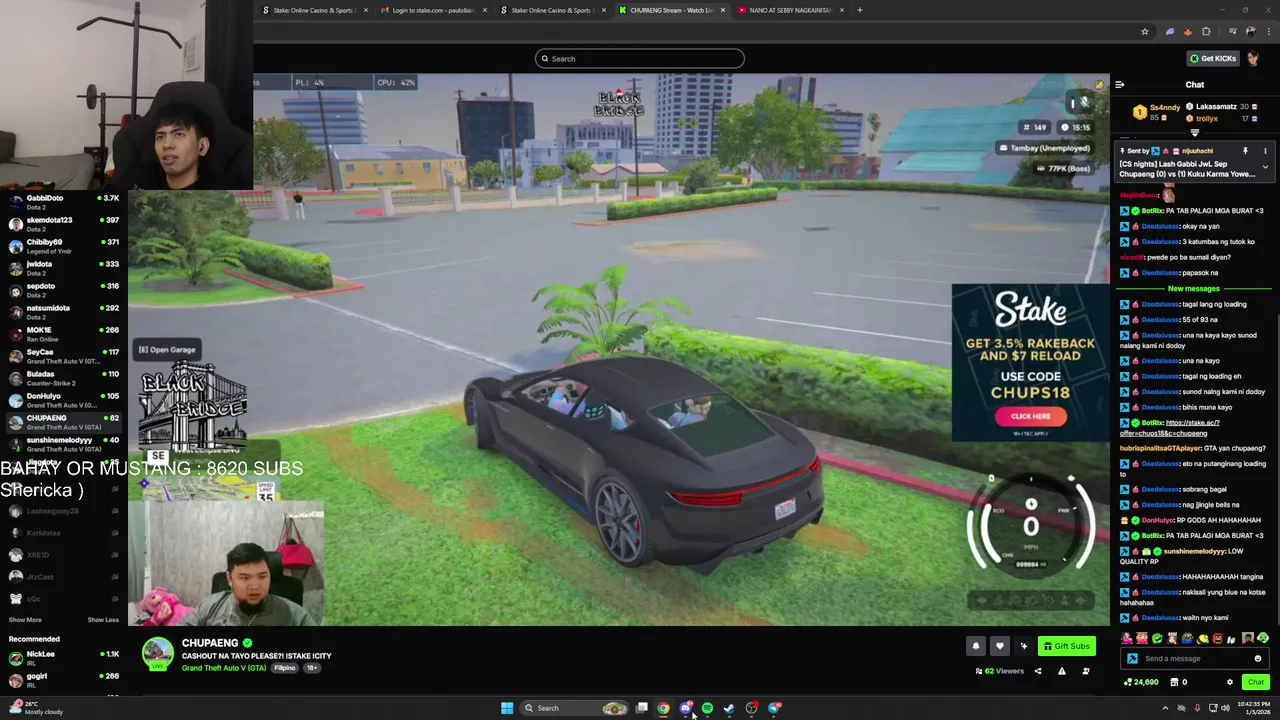Open Grand Theft Auto V category link
This screenshot has width=1280, height=720.
click(224, 668)
